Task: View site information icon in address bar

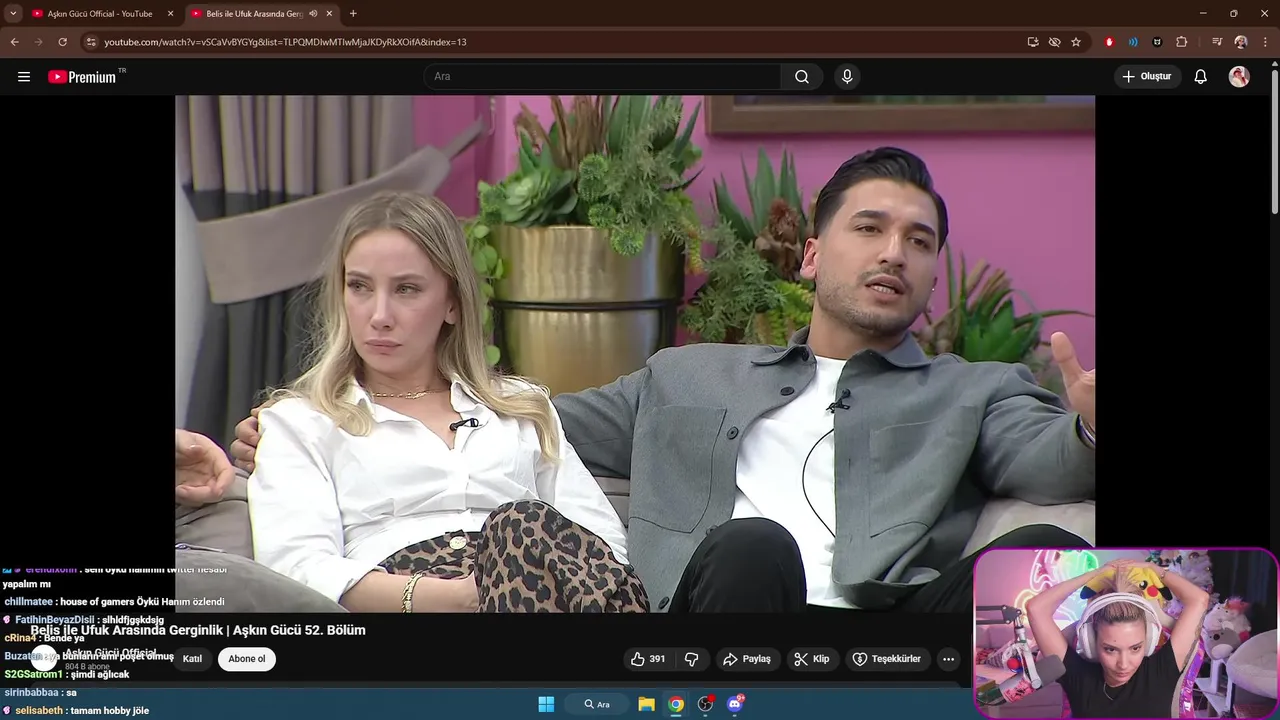Action: pyautogui.click(x=91, y=42)
